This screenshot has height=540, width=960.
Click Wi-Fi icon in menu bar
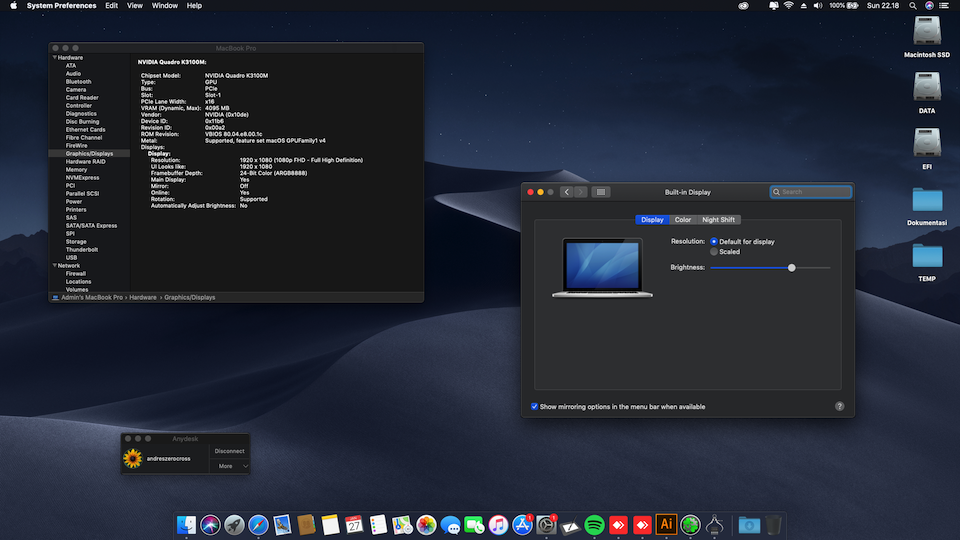coord(789,6)
